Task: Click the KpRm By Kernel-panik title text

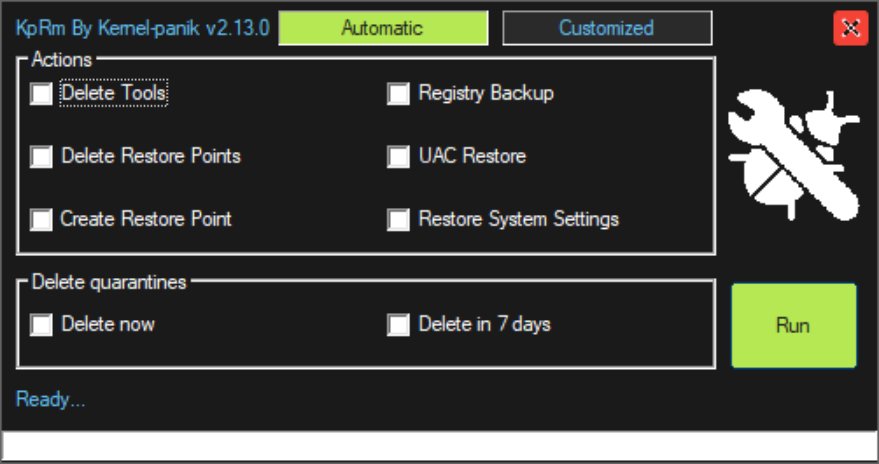Action: pyautogui.click(x=142, y=28)
